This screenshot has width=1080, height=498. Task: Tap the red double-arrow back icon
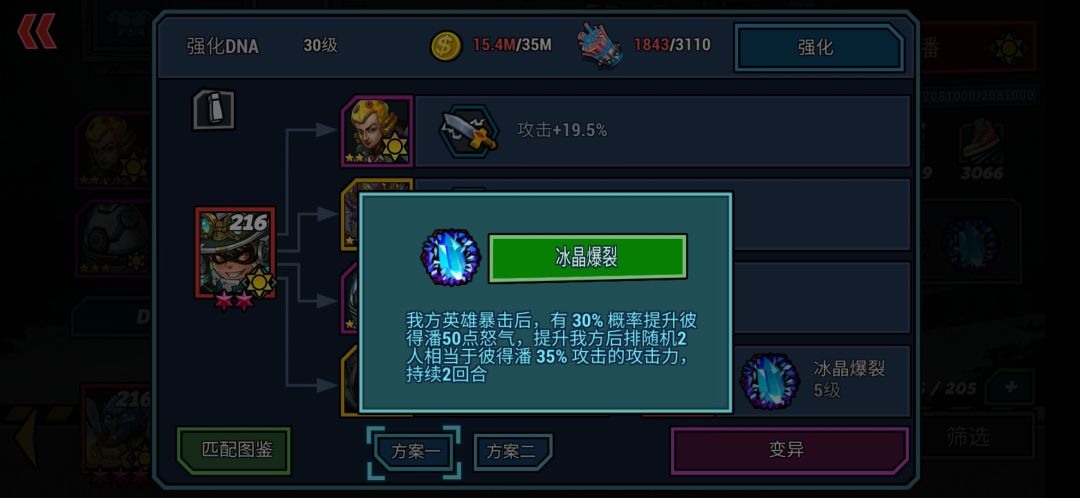37,32
